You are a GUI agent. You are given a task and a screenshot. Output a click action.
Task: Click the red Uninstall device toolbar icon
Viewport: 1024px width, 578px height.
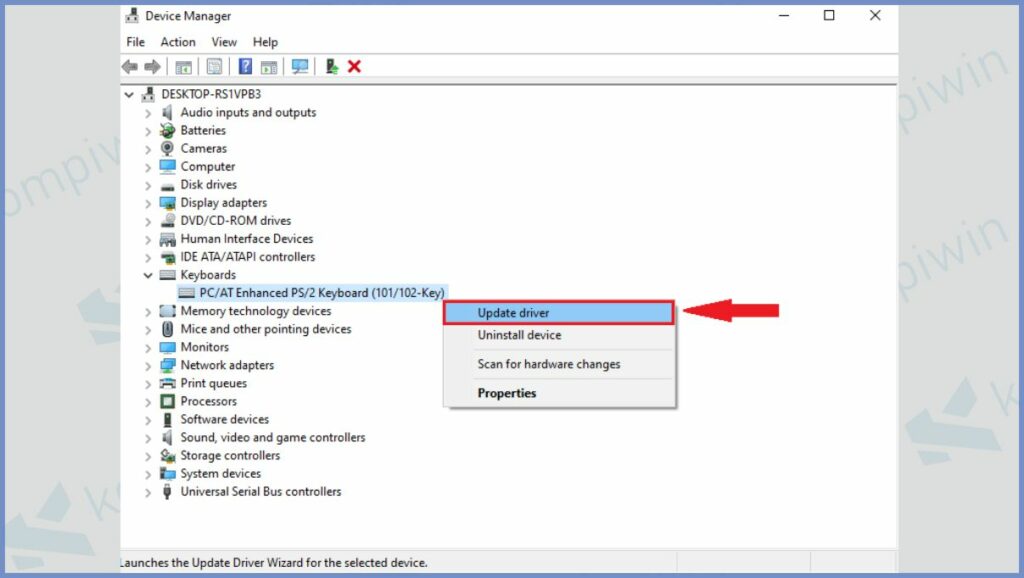pyautogui.click(x=354, y=66)
